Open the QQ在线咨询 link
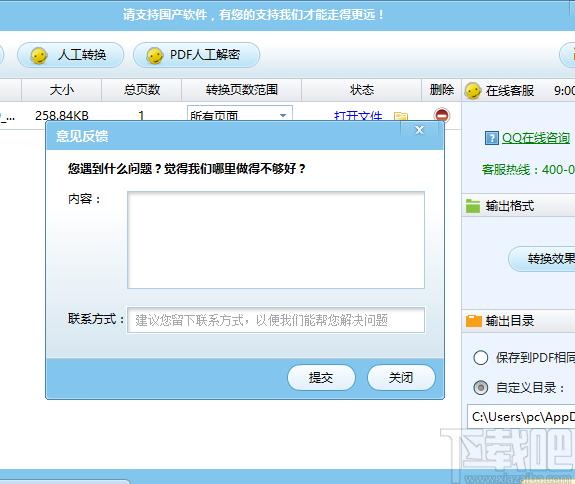 536,138
